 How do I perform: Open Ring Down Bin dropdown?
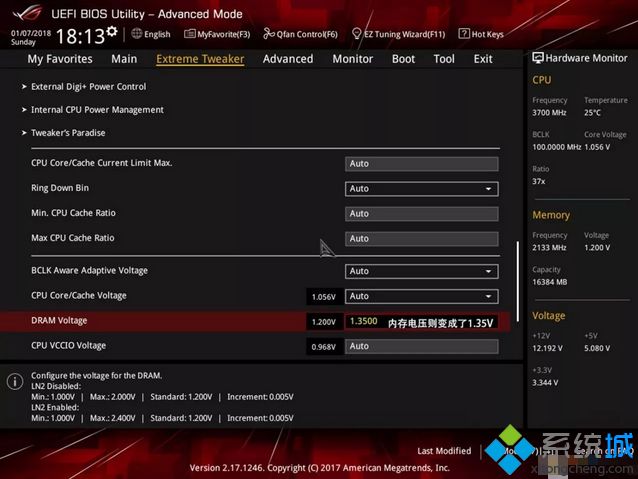point(422,189)
